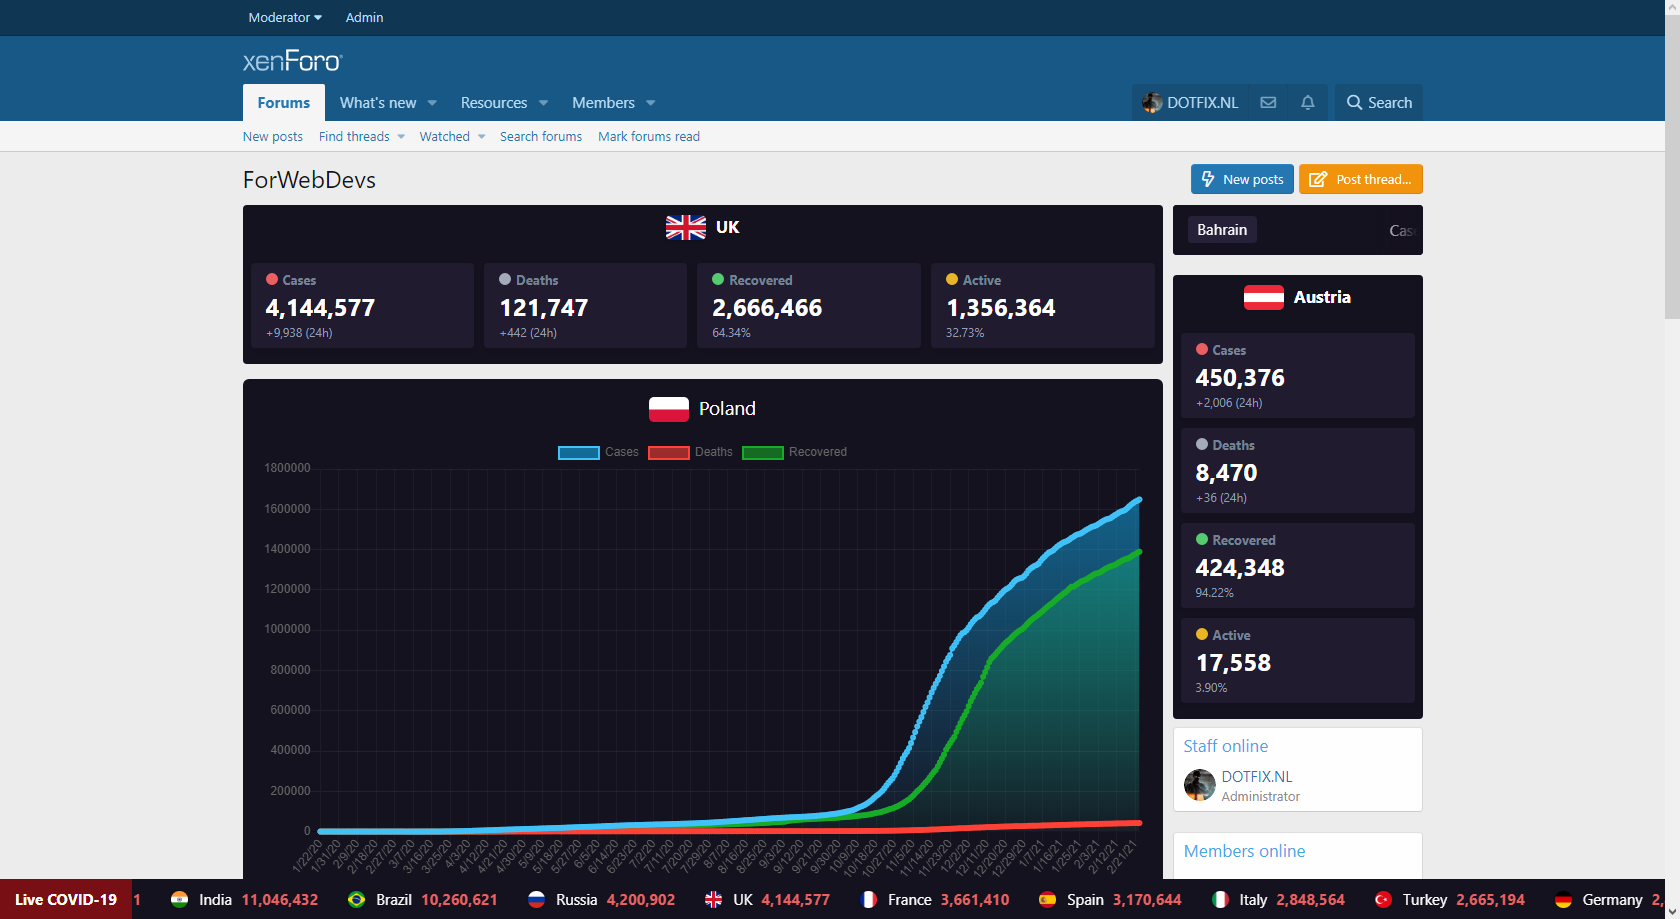Open the inbox envelope icon
The width and height of the screenshot is (1680, 919).
(1268, 103)
